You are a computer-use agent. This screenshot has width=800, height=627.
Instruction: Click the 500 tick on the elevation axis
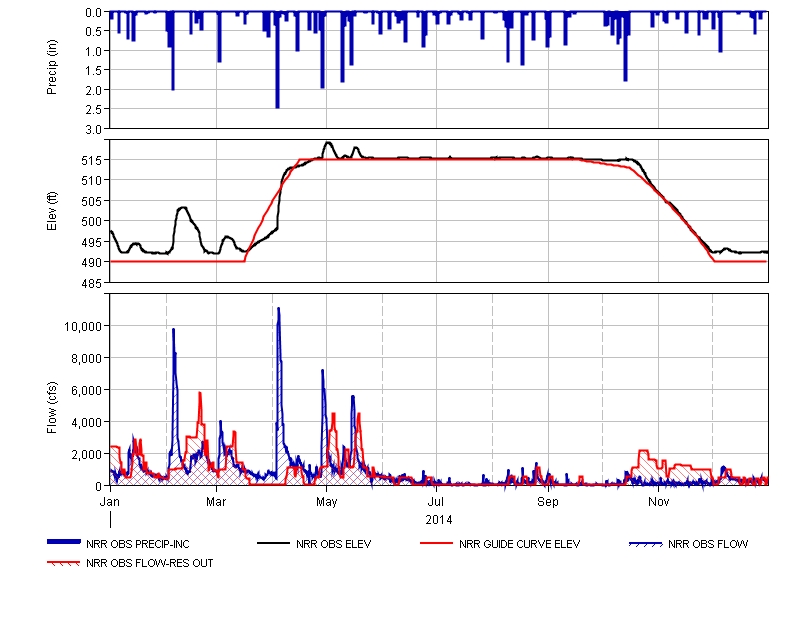point(92,221)
